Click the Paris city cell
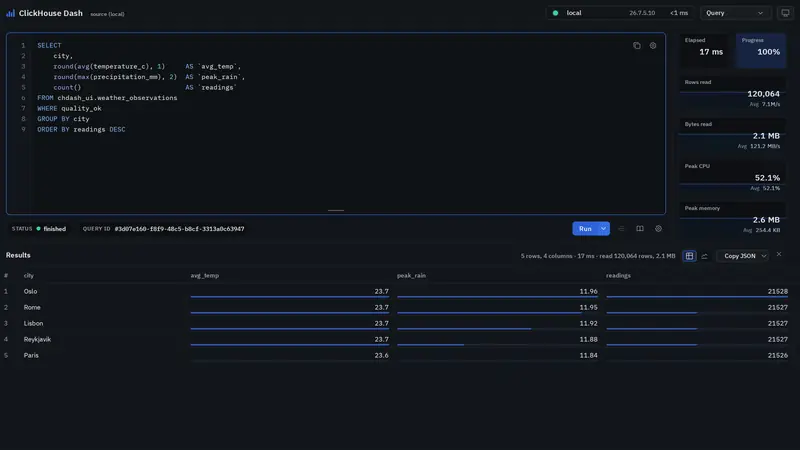This screenshot has height=450, width=800. coord(31,355)
